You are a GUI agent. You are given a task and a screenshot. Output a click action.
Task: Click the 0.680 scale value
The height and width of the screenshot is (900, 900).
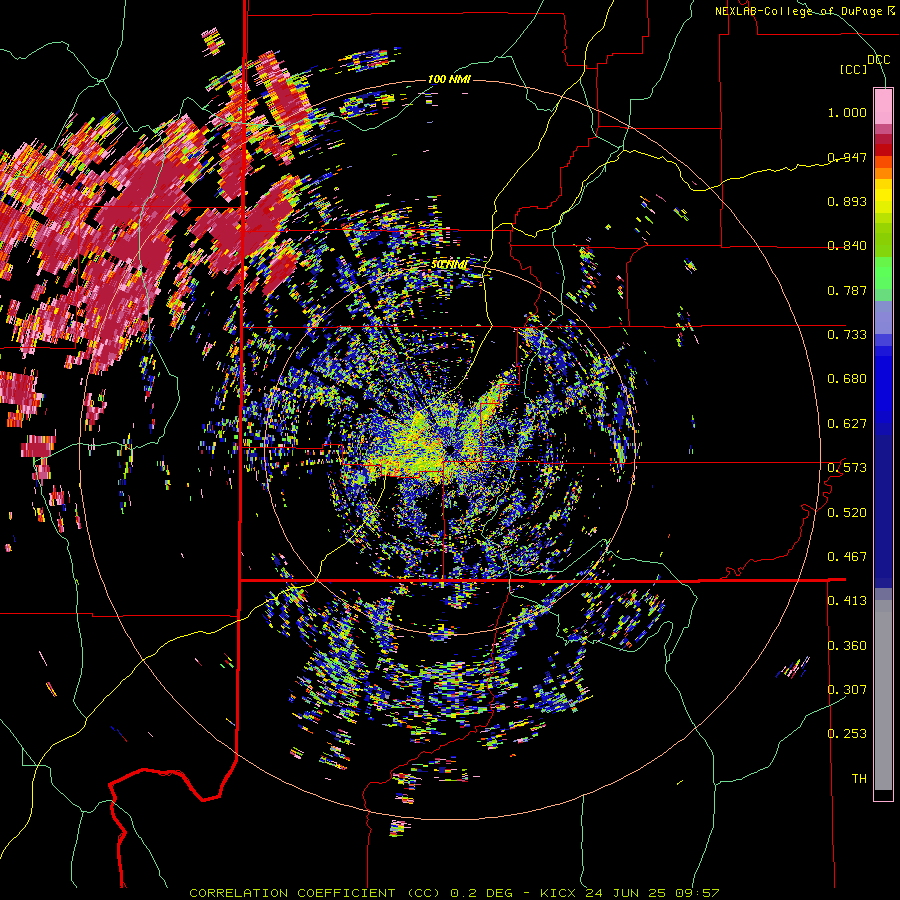point(847,379)
